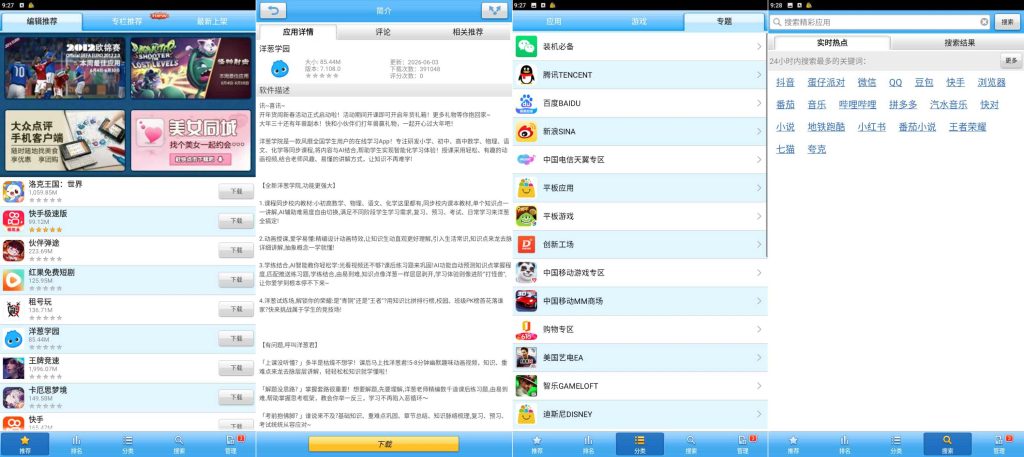The width and height of the screenshot is (1024, 457).
Task: Open the 洛克王国:世界 app icon
Action: (x=14, y=192)
